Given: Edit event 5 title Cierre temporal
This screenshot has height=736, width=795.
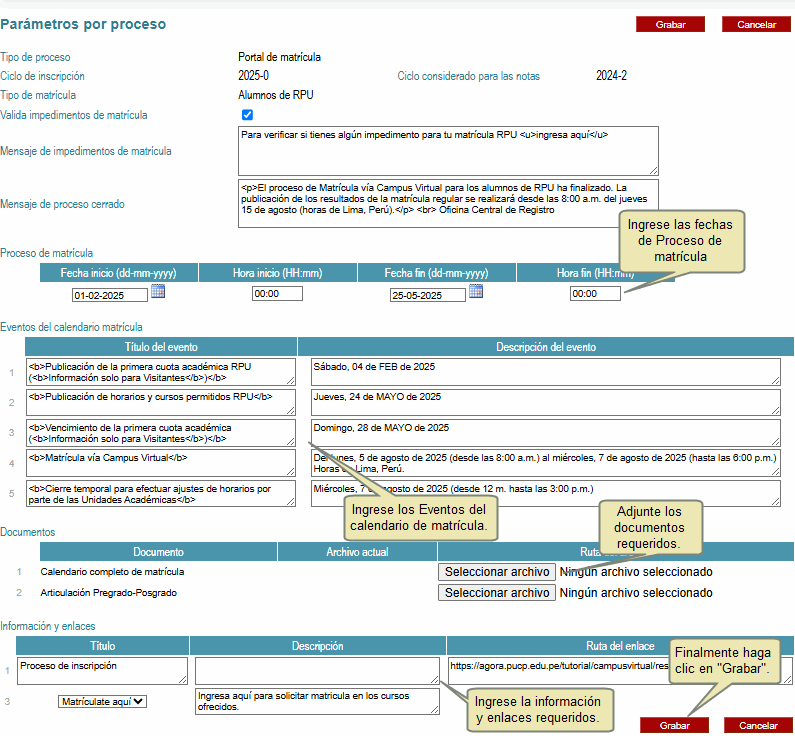Looking at the screenshot, I should tap(161, 494).
